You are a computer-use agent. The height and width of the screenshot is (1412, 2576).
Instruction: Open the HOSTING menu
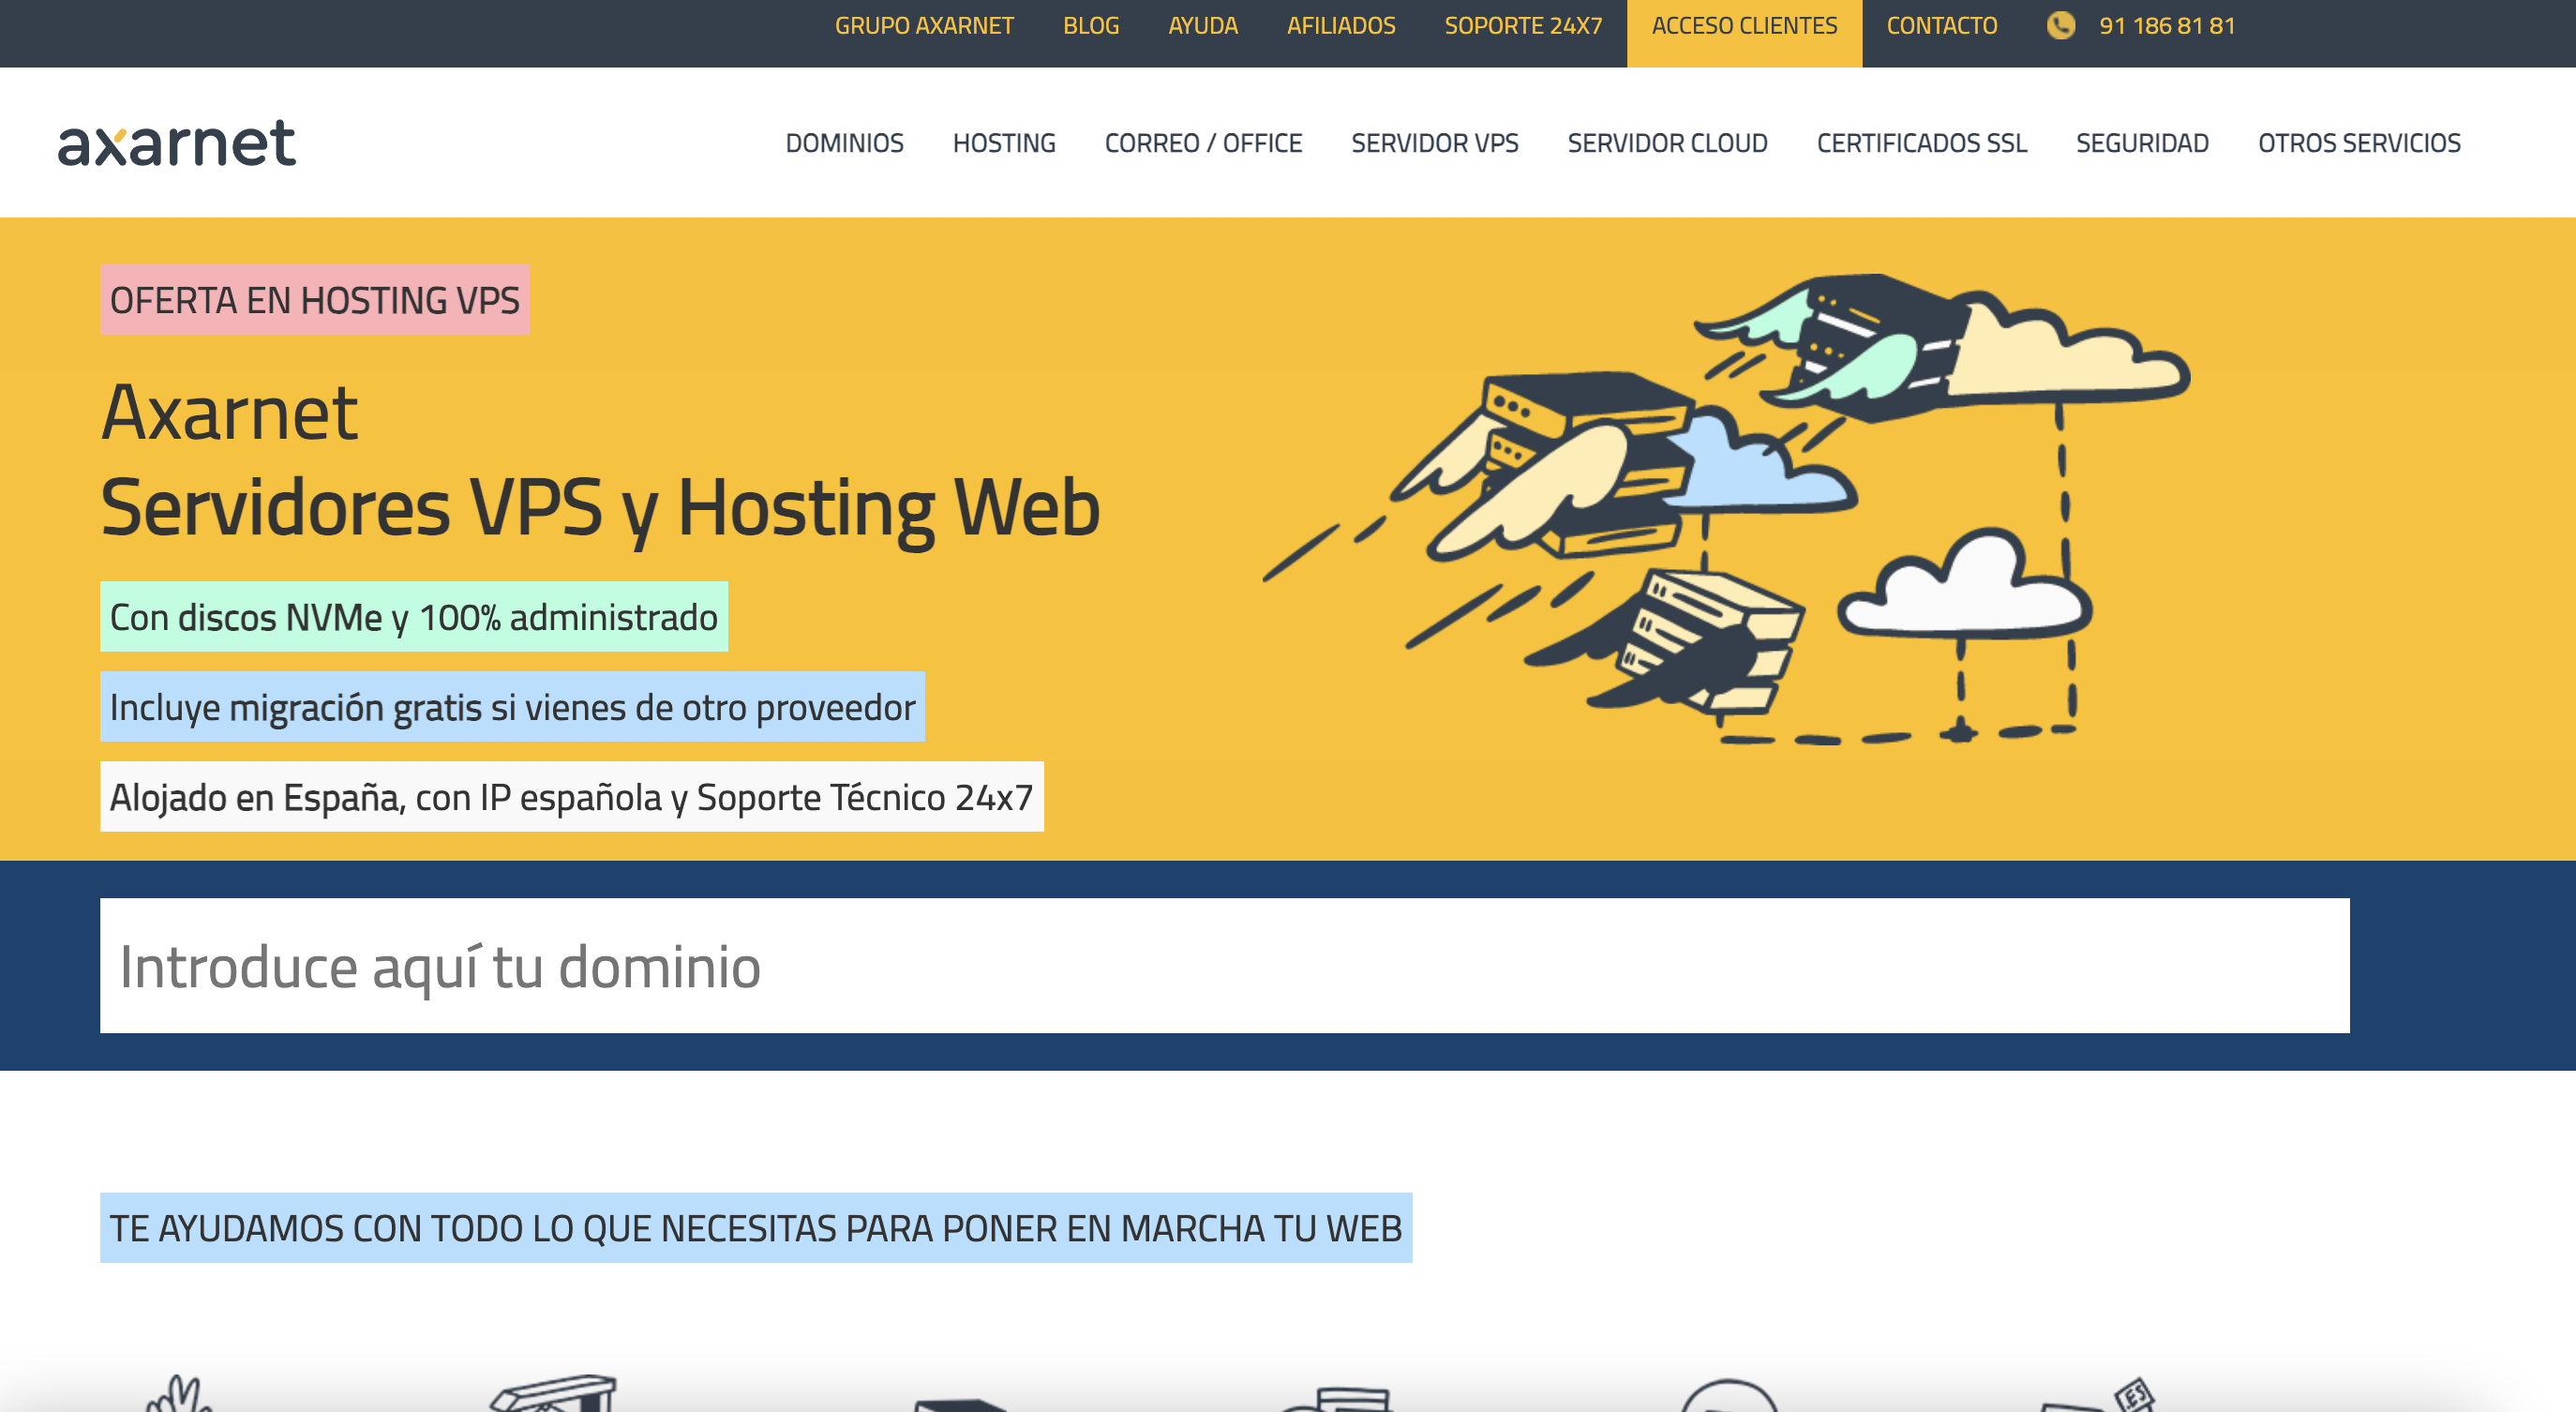1004,143
